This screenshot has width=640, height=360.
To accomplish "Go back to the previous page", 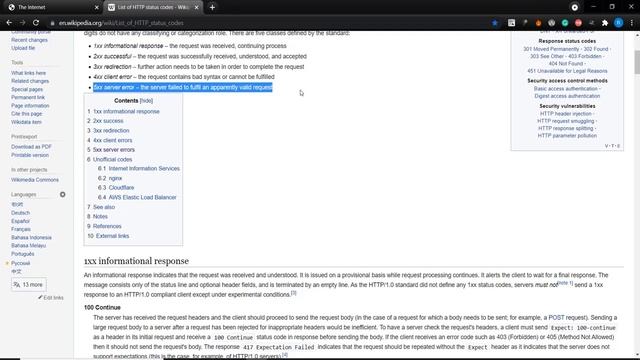I will [x=9, y=23].
